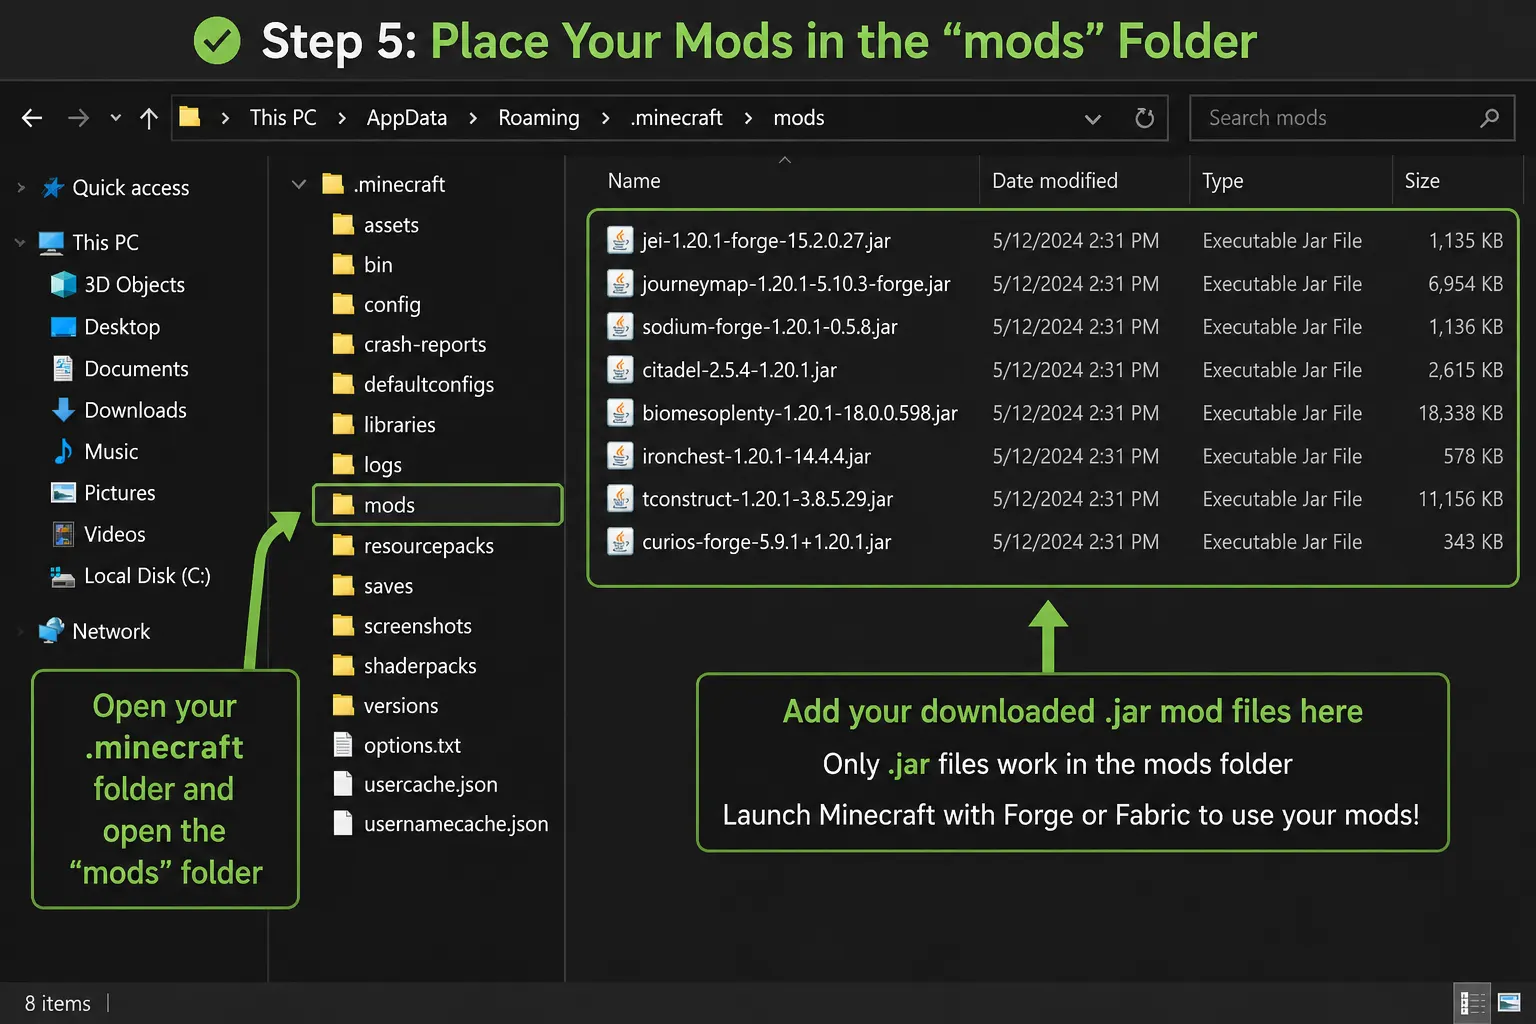Select the resourcepacks folder
The width and height of the screenshot is (1536, 1024).
413,546
